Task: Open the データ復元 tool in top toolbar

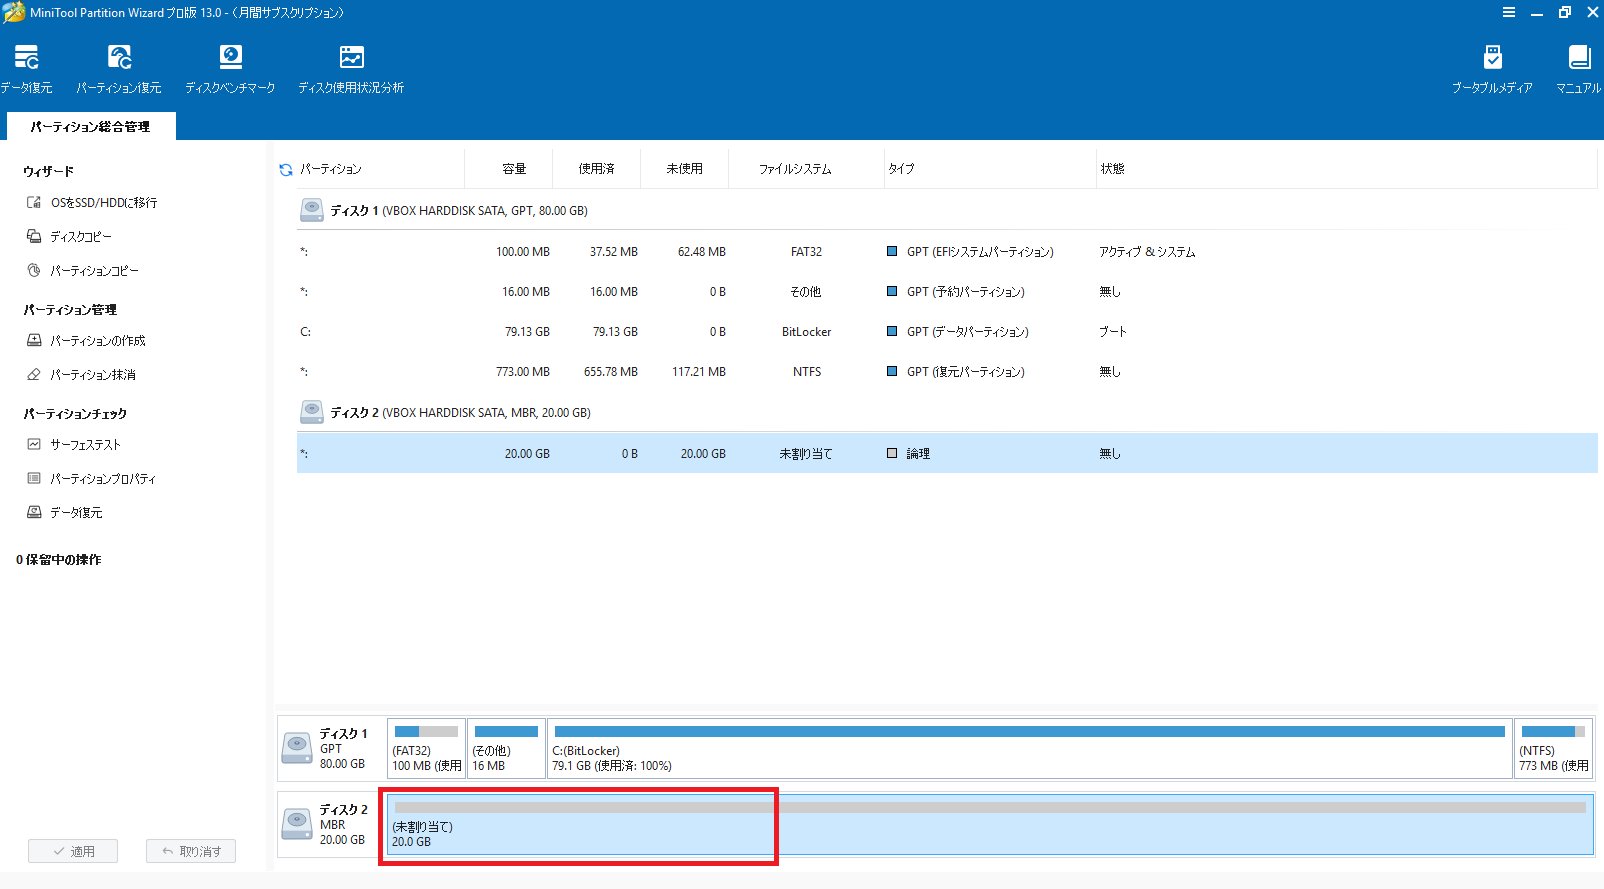Action: pyautogui.click(x=27, y=68)
